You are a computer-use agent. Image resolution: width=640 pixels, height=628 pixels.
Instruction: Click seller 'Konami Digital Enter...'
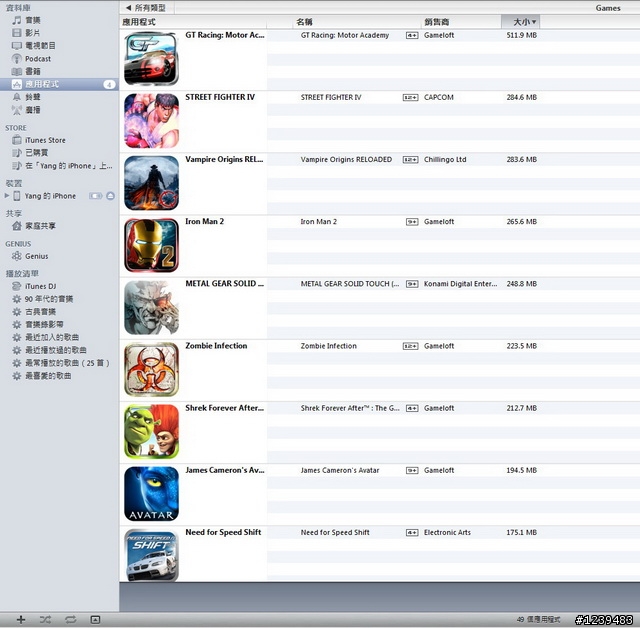pos(460,284)
